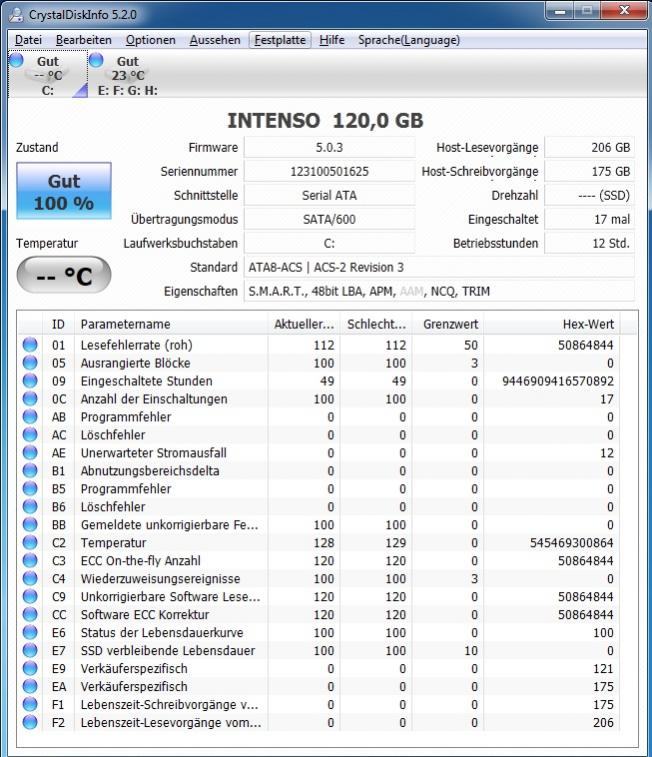Click the ID column header
Image resolution: width=652 pixels, height=757 pixels.
[58, 324]
